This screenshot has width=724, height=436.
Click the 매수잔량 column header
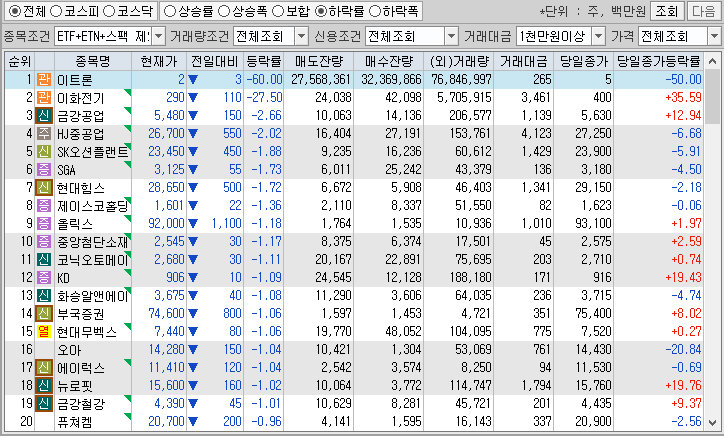point(389,61)
